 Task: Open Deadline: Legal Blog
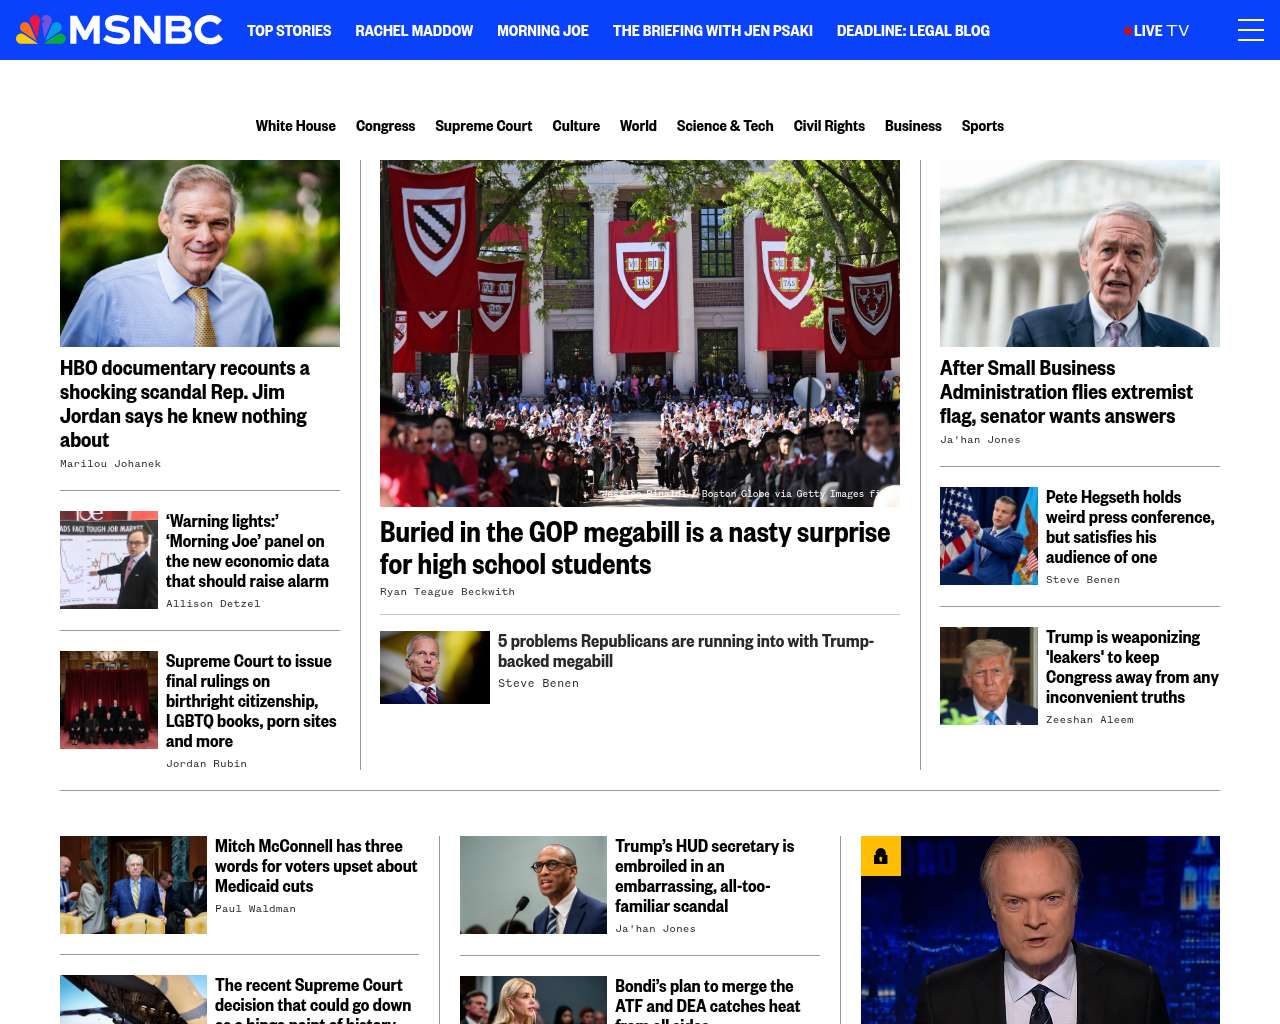tap(913, 31)
